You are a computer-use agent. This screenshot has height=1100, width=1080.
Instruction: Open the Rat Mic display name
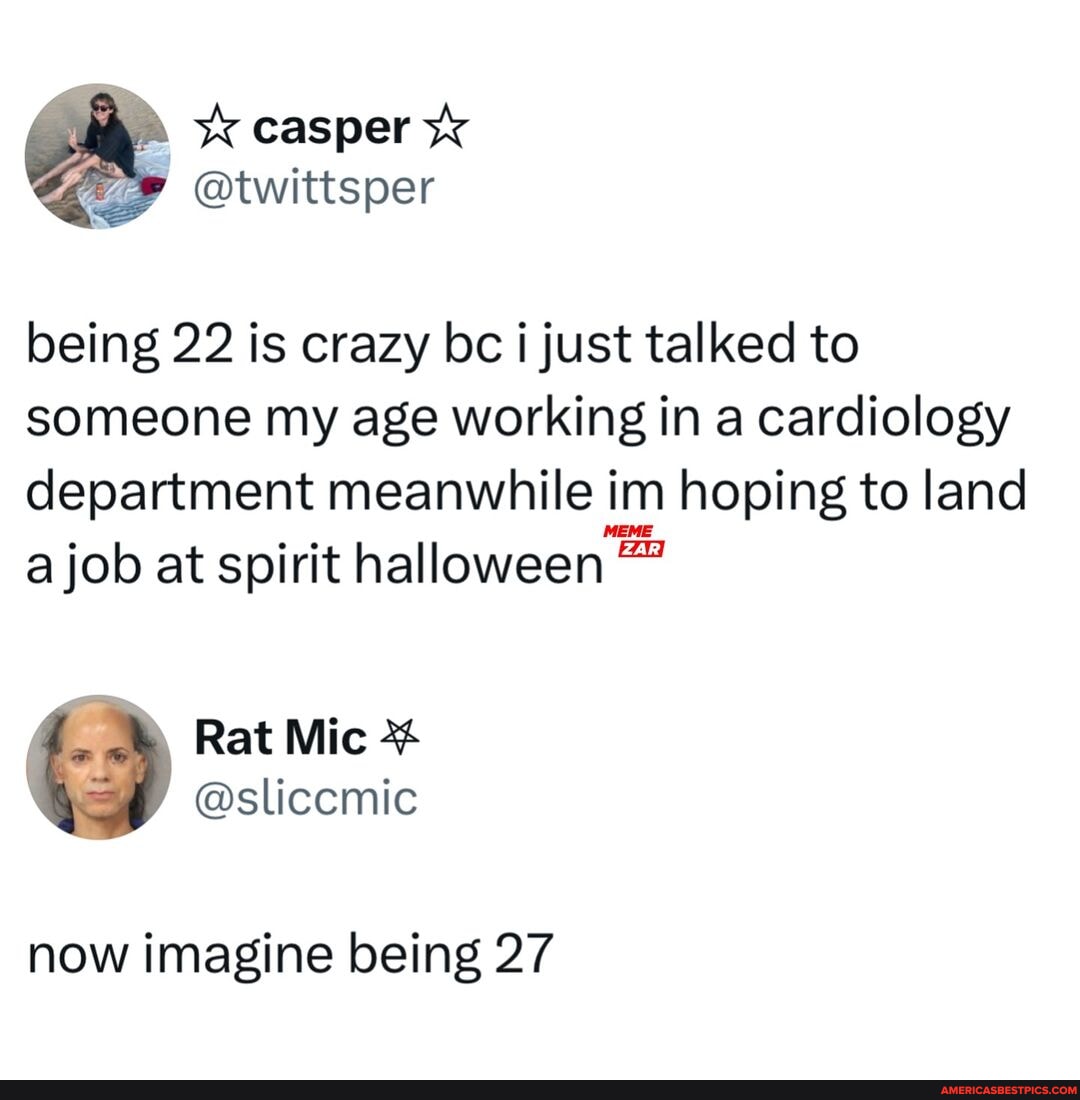click(x=281, y=740)
